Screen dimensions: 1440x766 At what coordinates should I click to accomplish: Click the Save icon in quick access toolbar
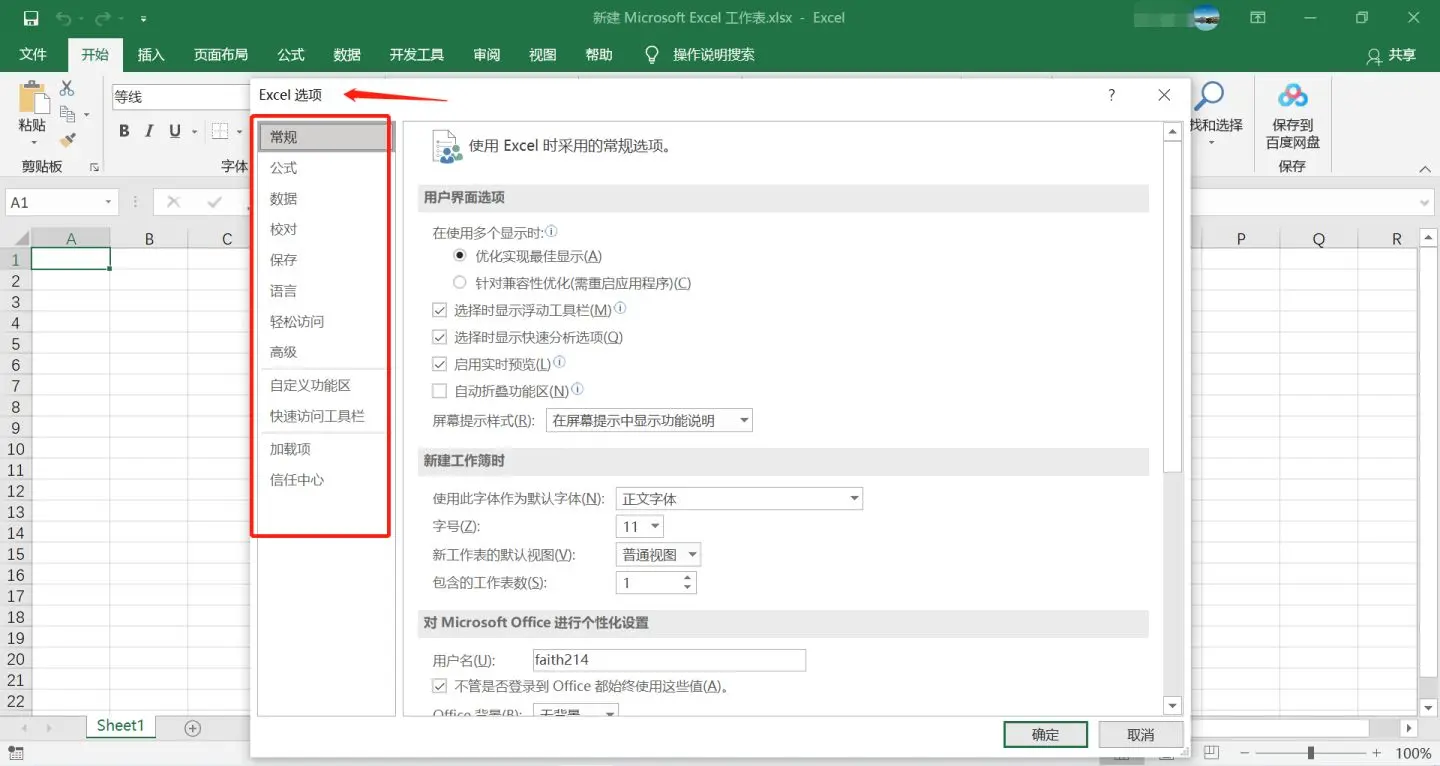[30, 18]
